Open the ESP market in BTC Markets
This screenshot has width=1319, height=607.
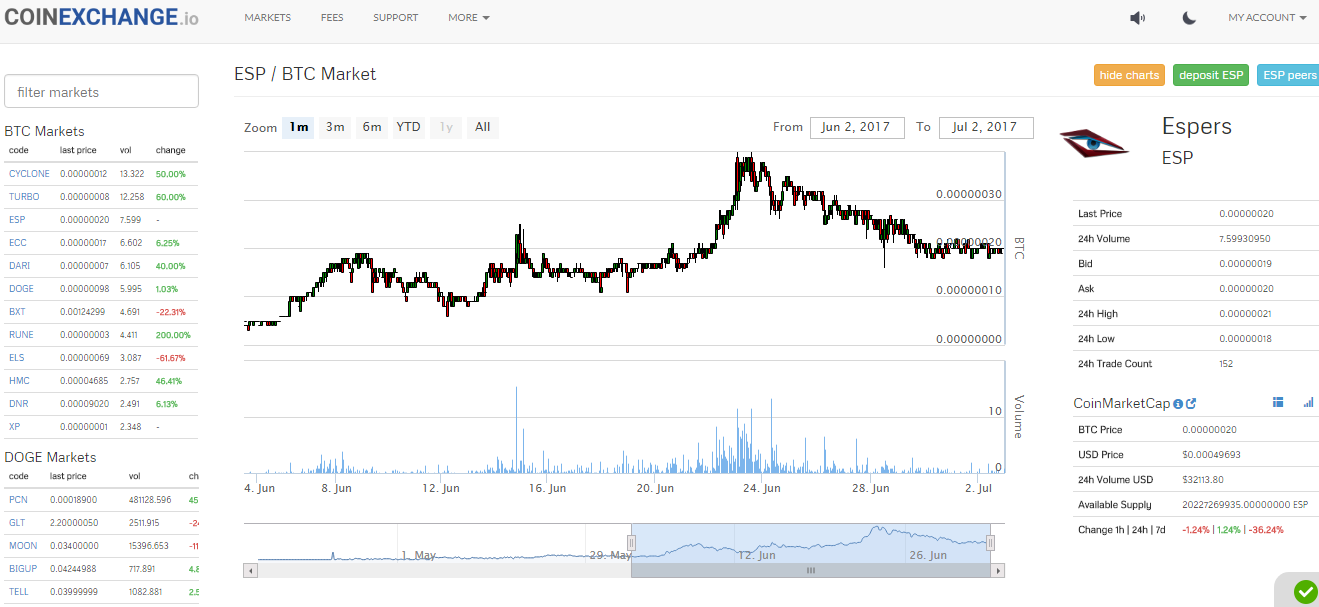point(17,220)
